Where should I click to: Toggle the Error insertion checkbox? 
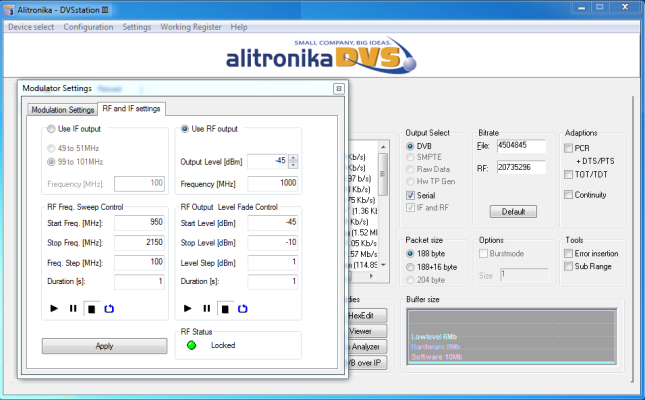coord(570,255)
